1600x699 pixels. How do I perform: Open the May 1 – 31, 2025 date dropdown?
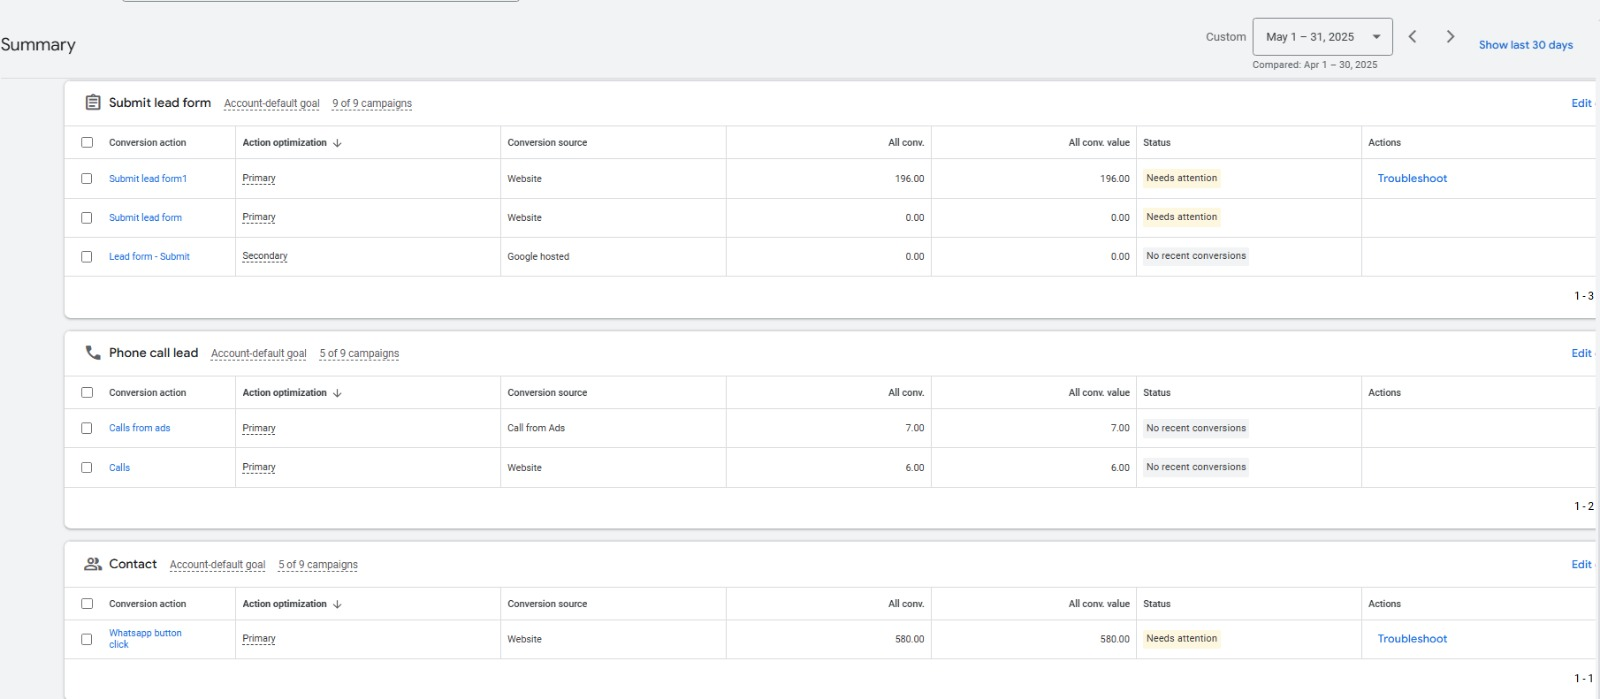[1321, 37]
